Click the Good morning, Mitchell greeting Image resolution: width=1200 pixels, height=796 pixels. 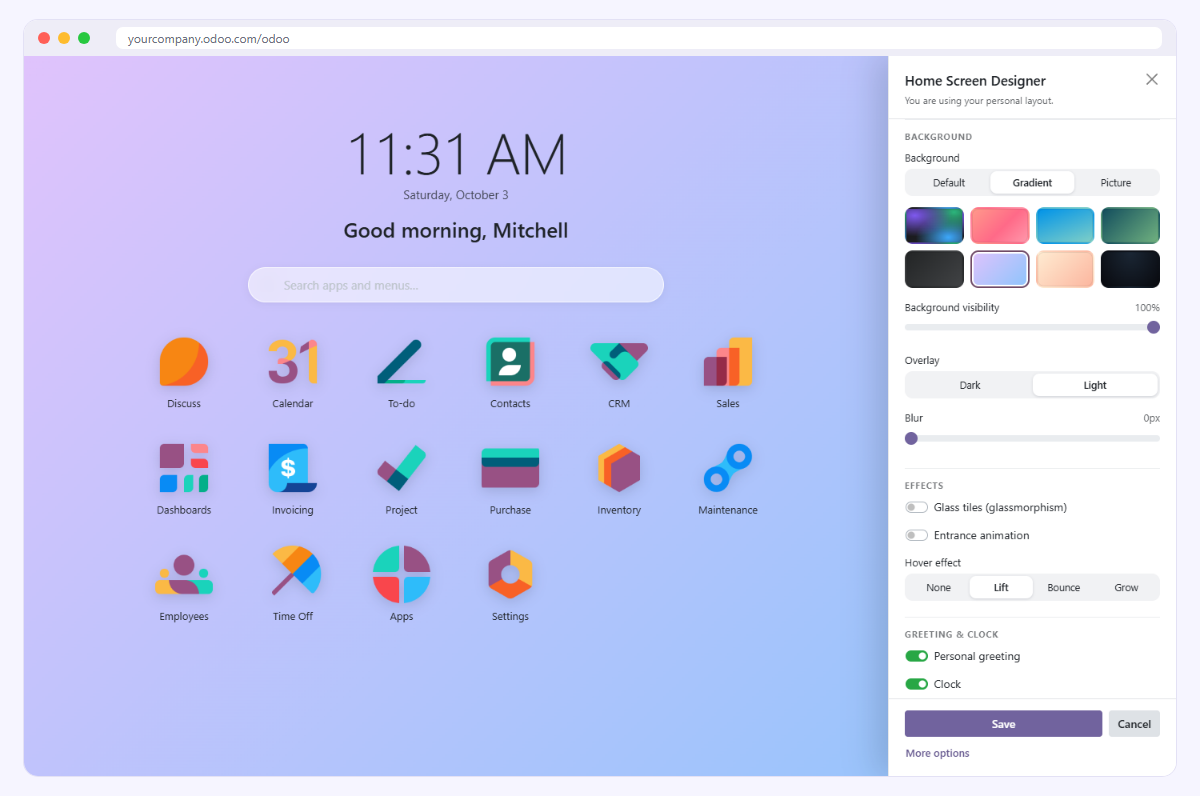coord(456,231)
